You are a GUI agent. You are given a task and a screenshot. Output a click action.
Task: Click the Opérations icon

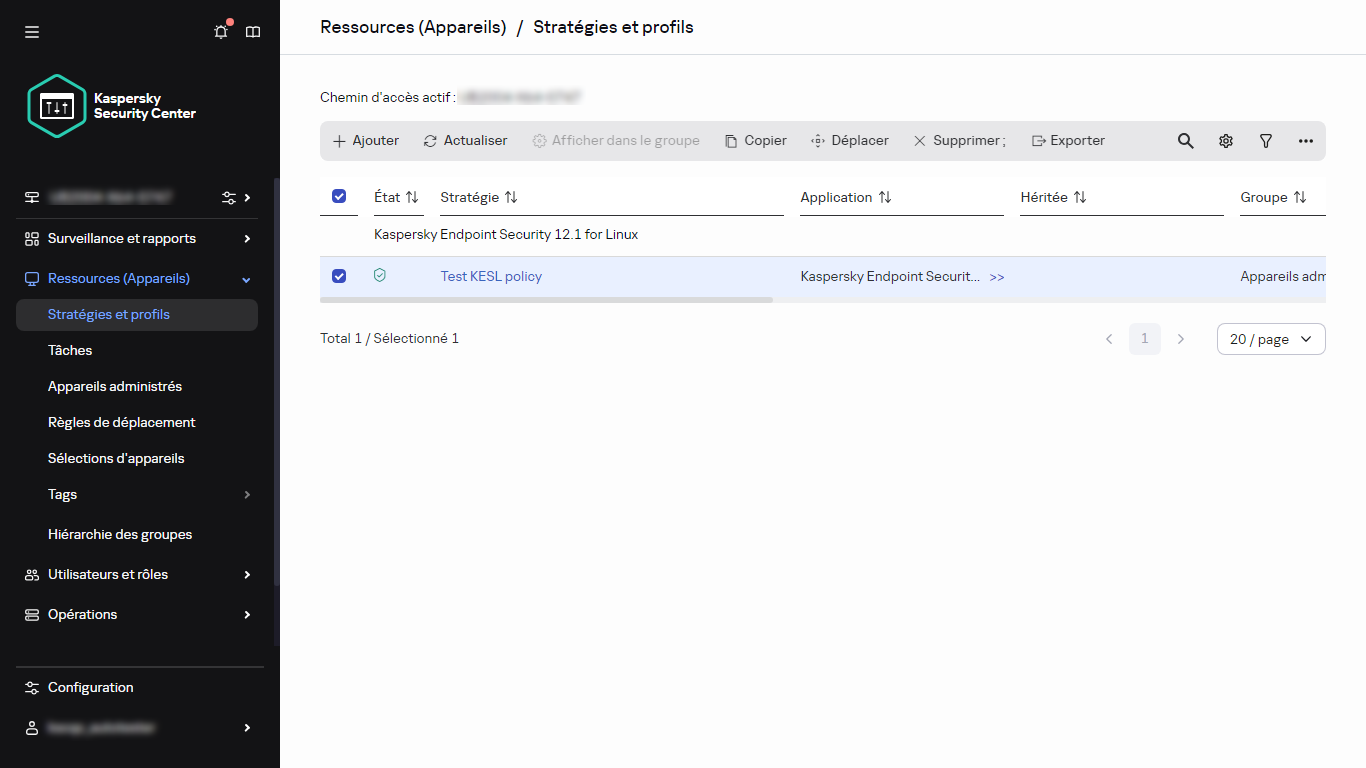coord(32,615)
